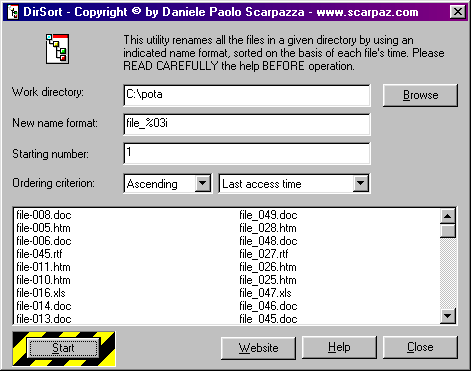Select file-006.doc in the list
Image resolution: width=471 pixels, height=371 pixels.
pyautogui.click(x=44, y=241)
